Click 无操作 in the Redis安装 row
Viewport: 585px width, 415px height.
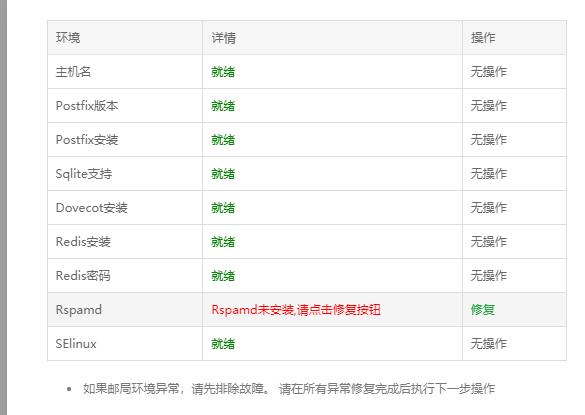pos(489,241)
